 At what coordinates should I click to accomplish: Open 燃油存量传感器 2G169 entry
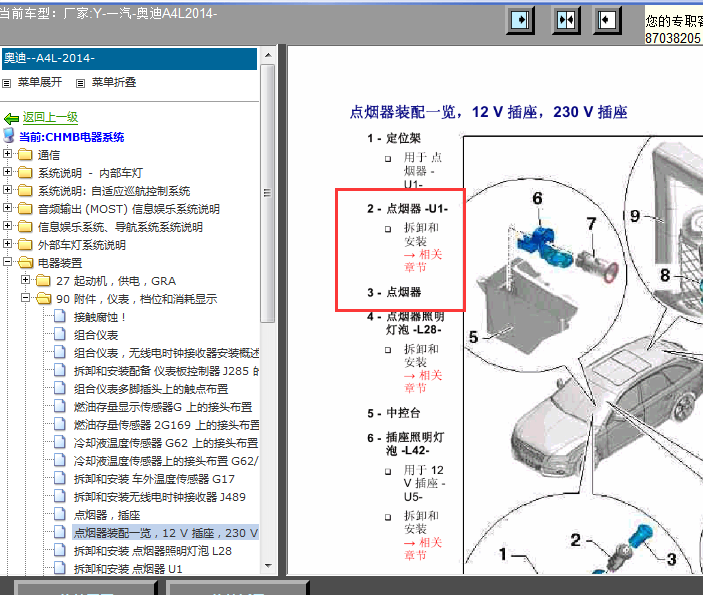click(166, 425)
